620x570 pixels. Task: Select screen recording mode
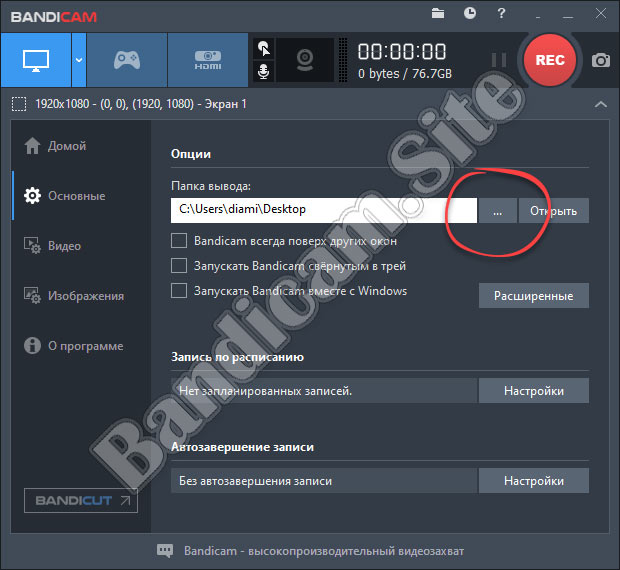click(36, 60)
